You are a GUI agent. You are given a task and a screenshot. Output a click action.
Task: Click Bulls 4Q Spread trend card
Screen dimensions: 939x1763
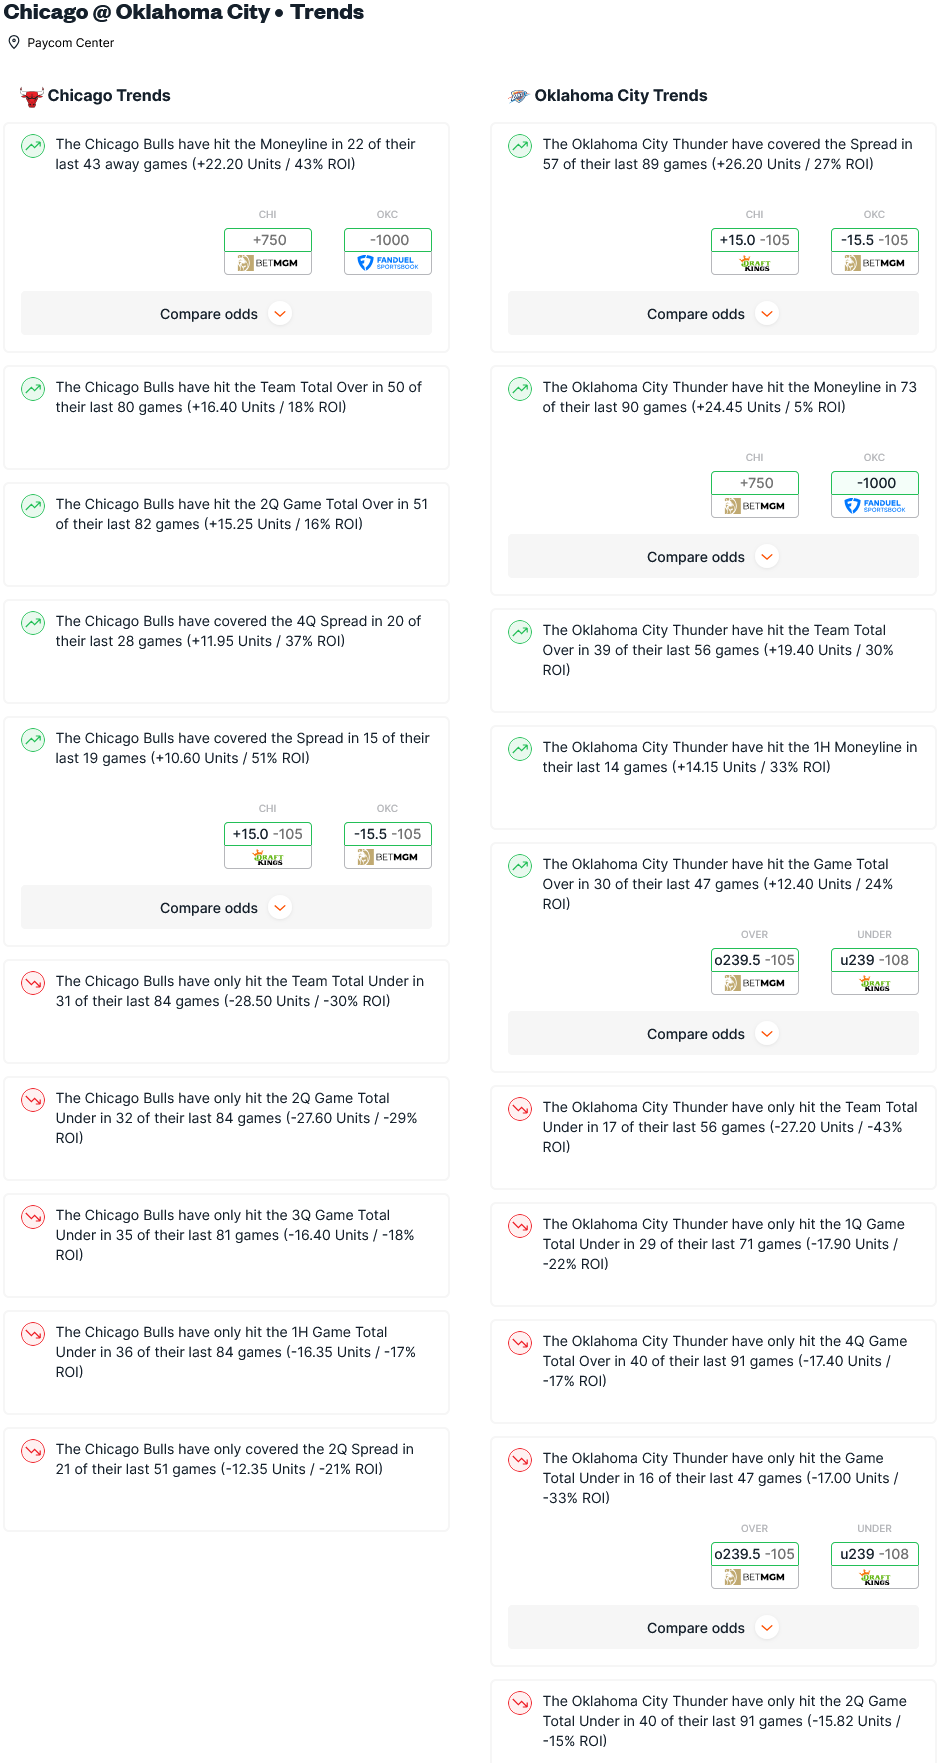tap(226, 652)
